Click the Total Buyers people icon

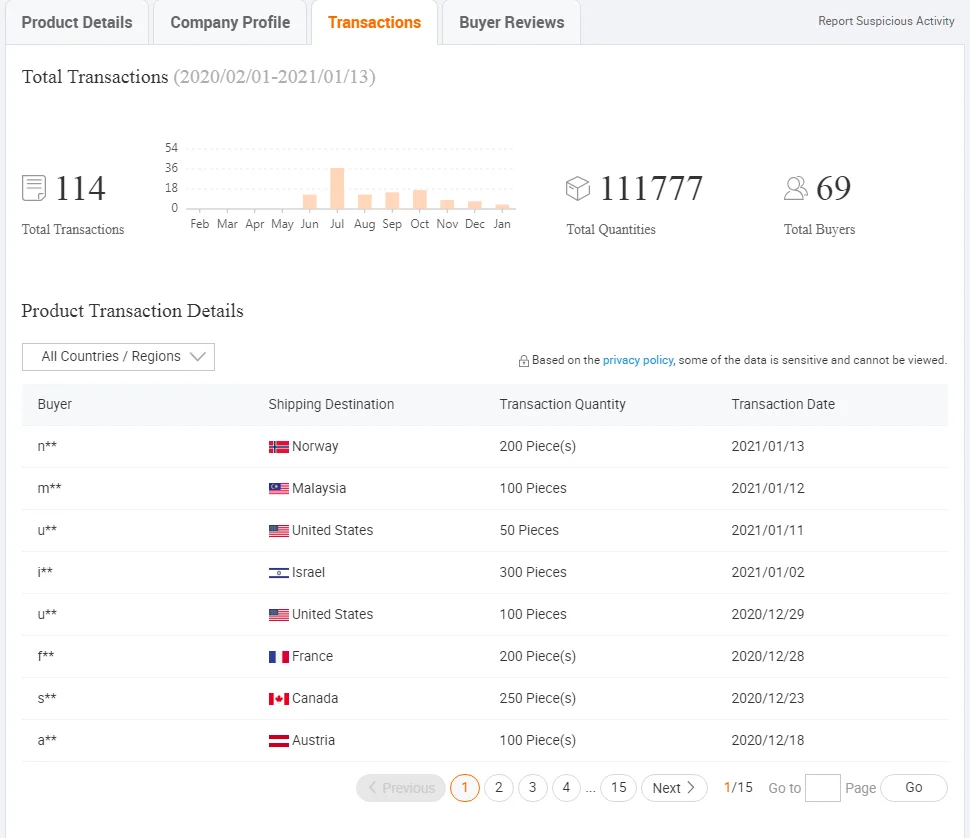click(x=796, y=188)
